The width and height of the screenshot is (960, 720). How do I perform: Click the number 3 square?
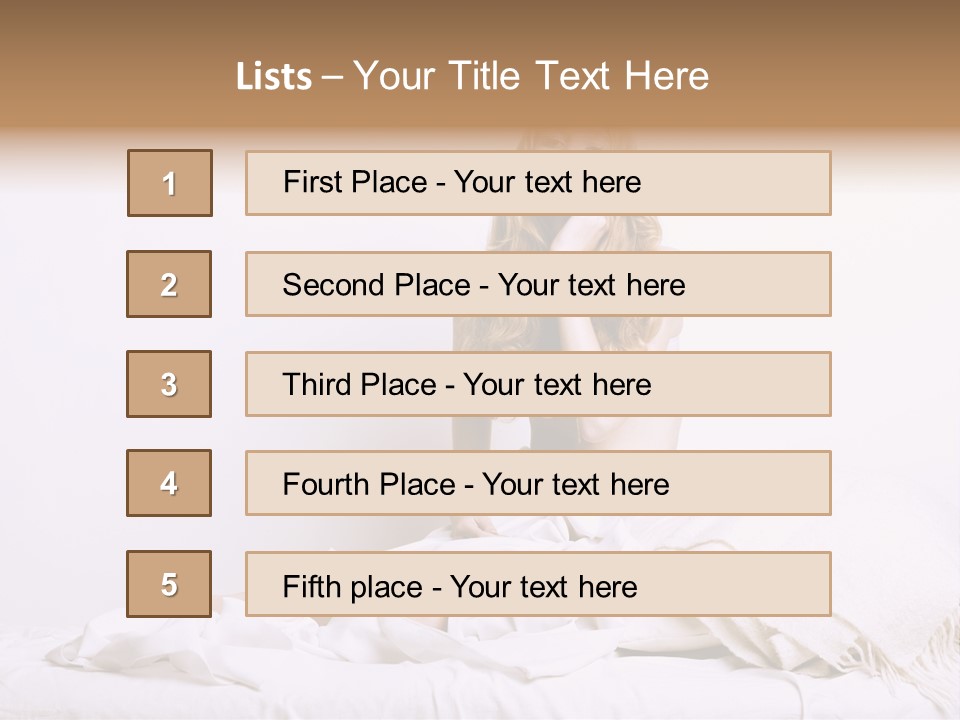pyautogui.click(x=169, y=384)
